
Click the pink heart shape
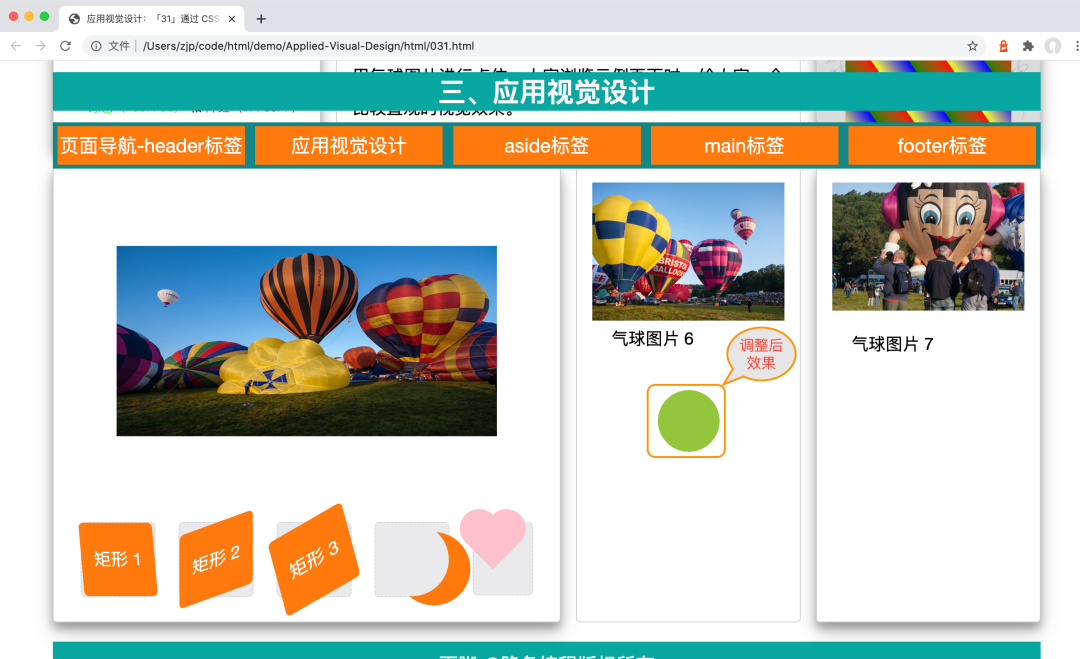coord(492,538)
